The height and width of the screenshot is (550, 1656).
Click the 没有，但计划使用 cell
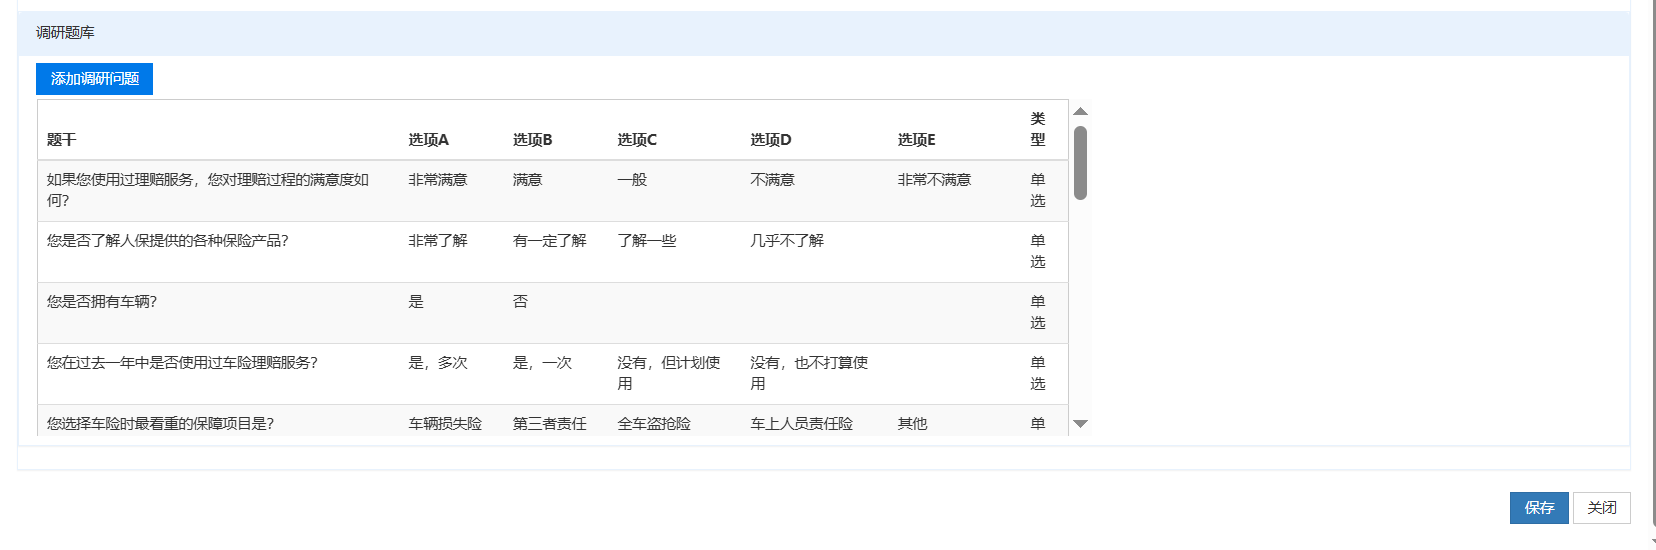point(669,373)
